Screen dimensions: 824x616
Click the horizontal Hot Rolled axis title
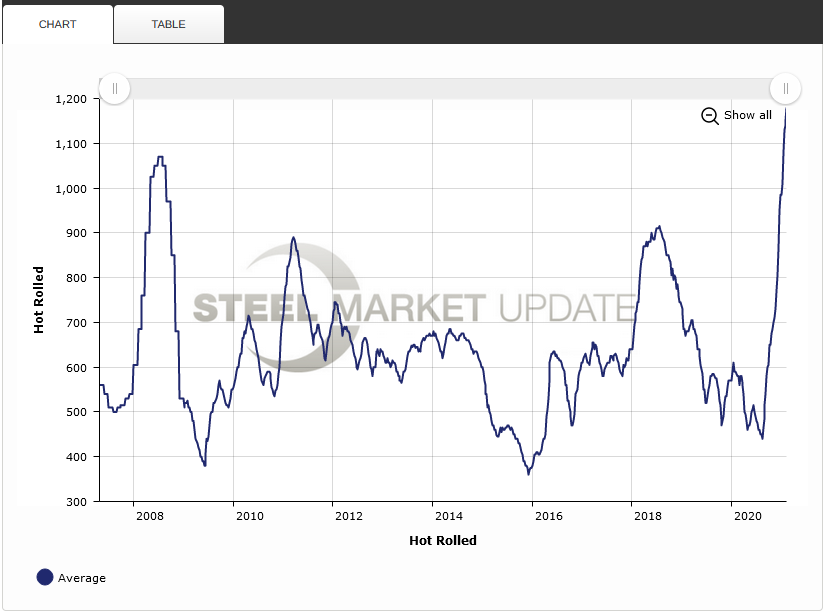pyautogui.click(x=442, y=540)
